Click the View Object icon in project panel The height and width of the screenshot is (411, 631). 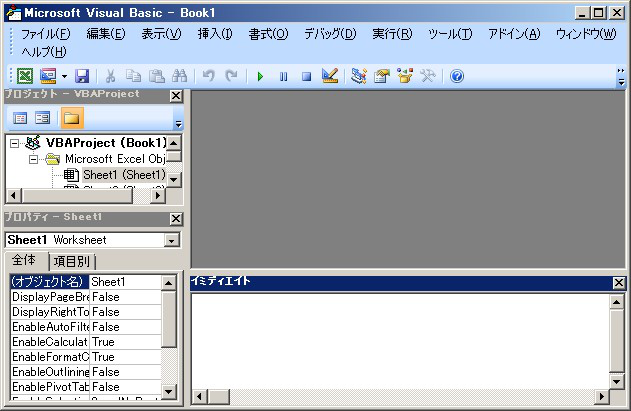point(42,118)
